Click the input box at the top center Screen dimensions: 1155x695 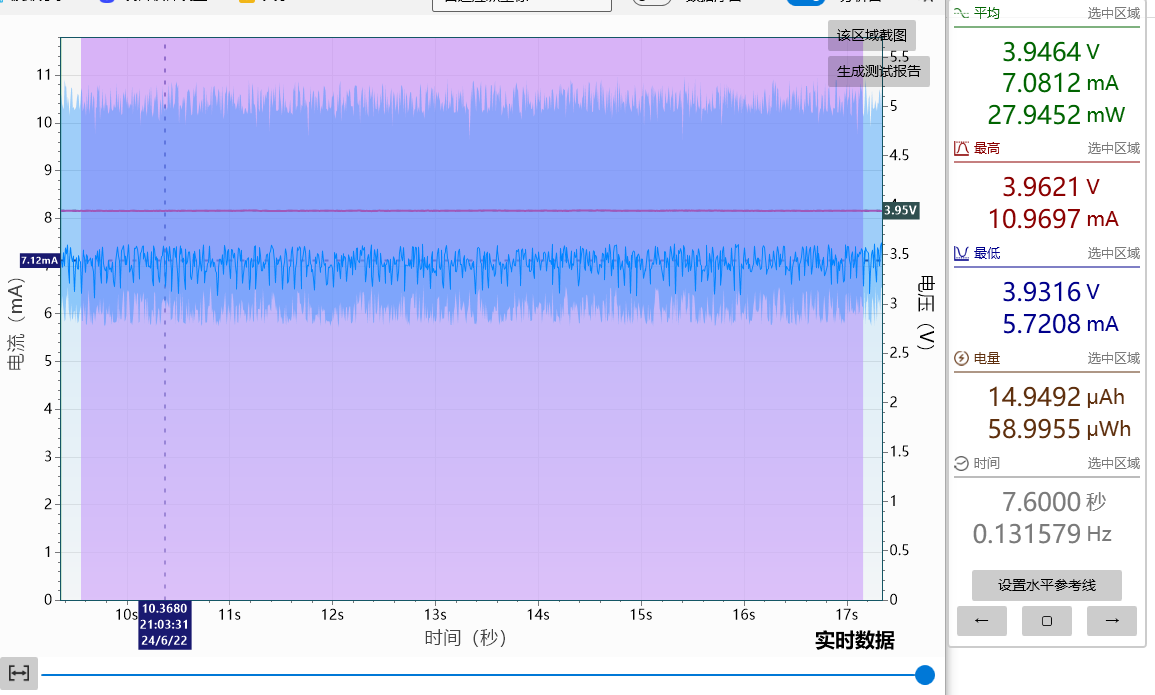pos(522,4)
